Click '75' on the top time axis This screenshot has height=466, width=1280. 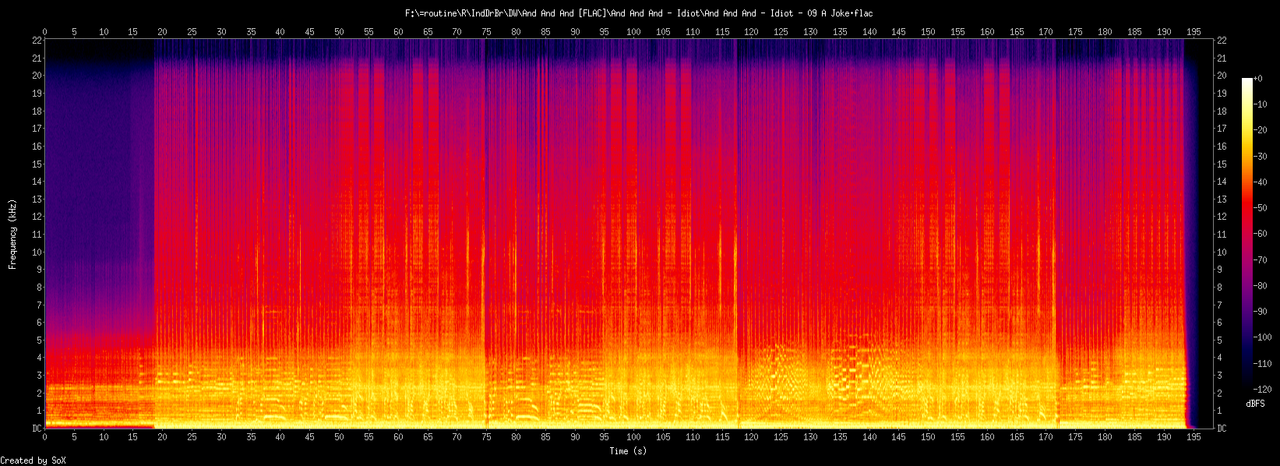(x=486, y=31)
